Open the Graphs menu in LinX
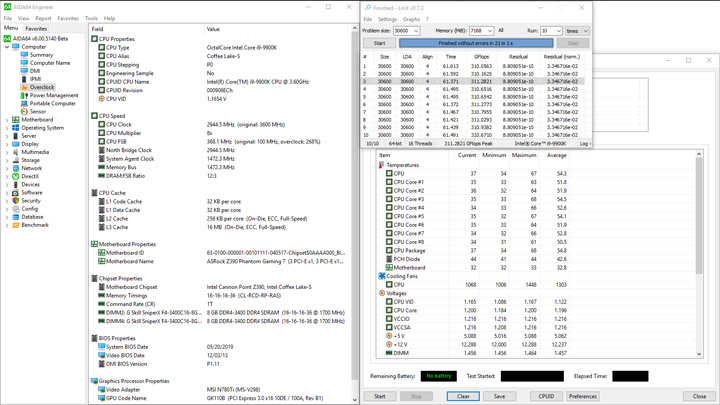 coord(411,19)
